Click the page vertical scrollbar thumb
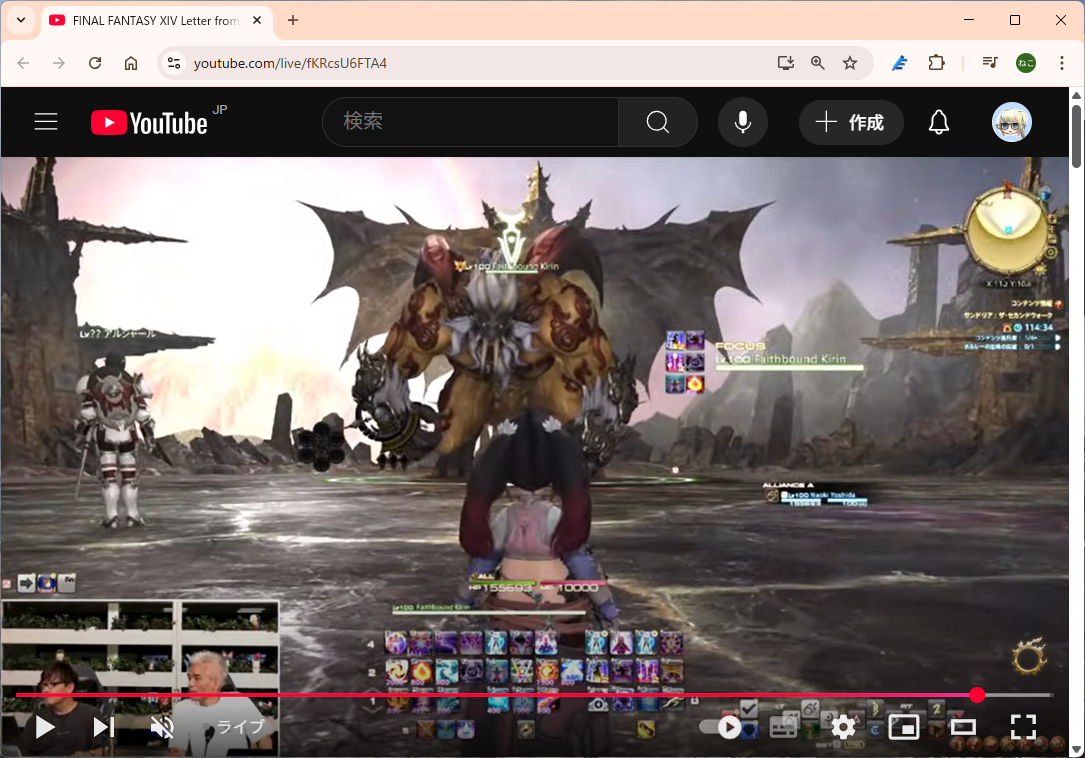This screenshot has width=1085, height=758. [1076, 136]
